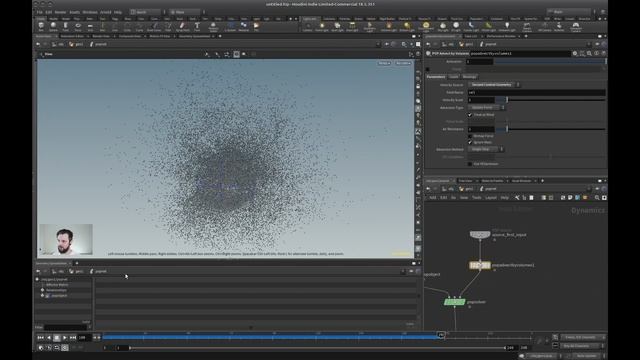Screen dimensions: 640x360
Task: Toggle the checkbox above Ignore Mass
Action: tap(470, 136)
